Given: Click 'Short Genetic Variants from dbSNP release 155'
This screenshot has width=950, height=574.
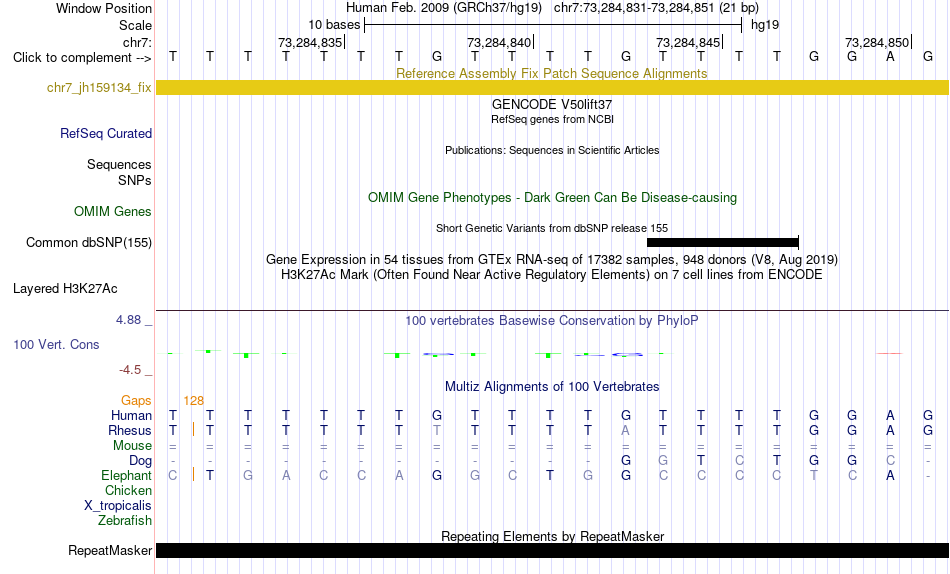Looking at the screenshot, I should [x=552, y=229].
